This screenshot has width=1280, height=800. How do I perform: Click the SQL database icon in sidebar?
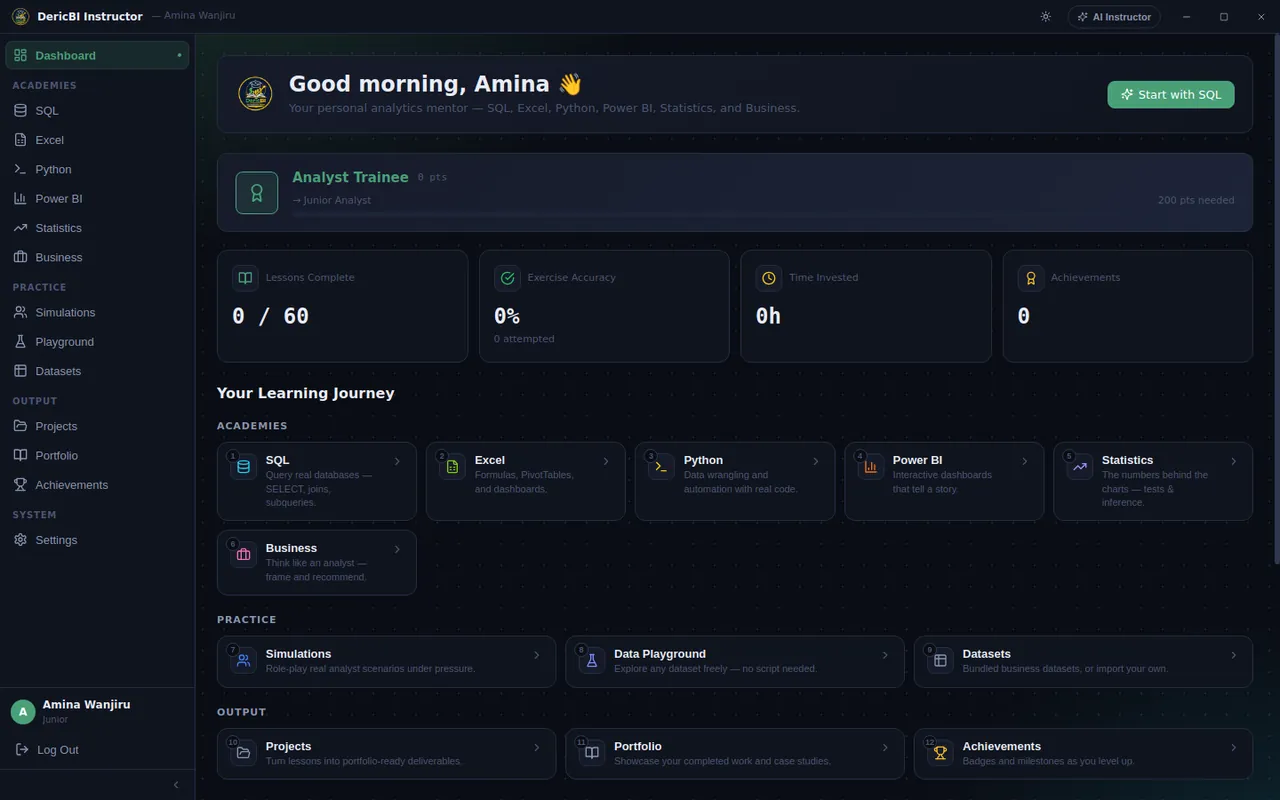pos(20,111)
